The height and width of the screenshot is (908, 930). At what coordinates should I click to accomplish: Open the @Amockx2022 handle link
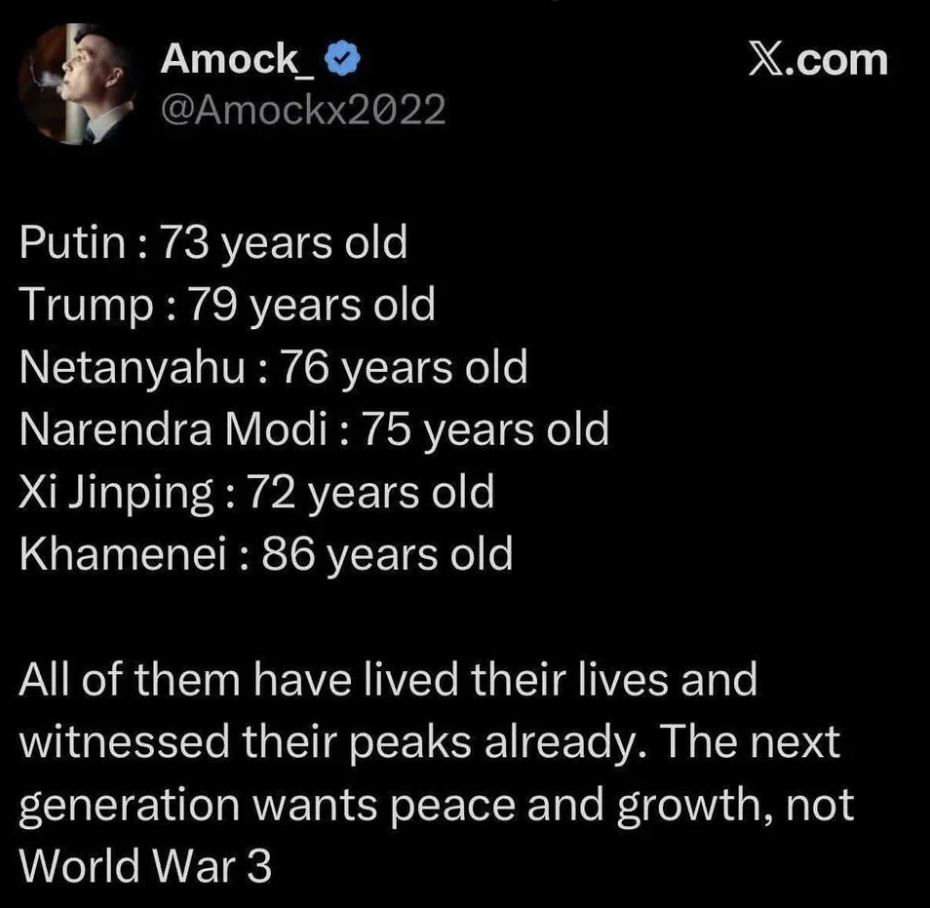click(302, 109)
